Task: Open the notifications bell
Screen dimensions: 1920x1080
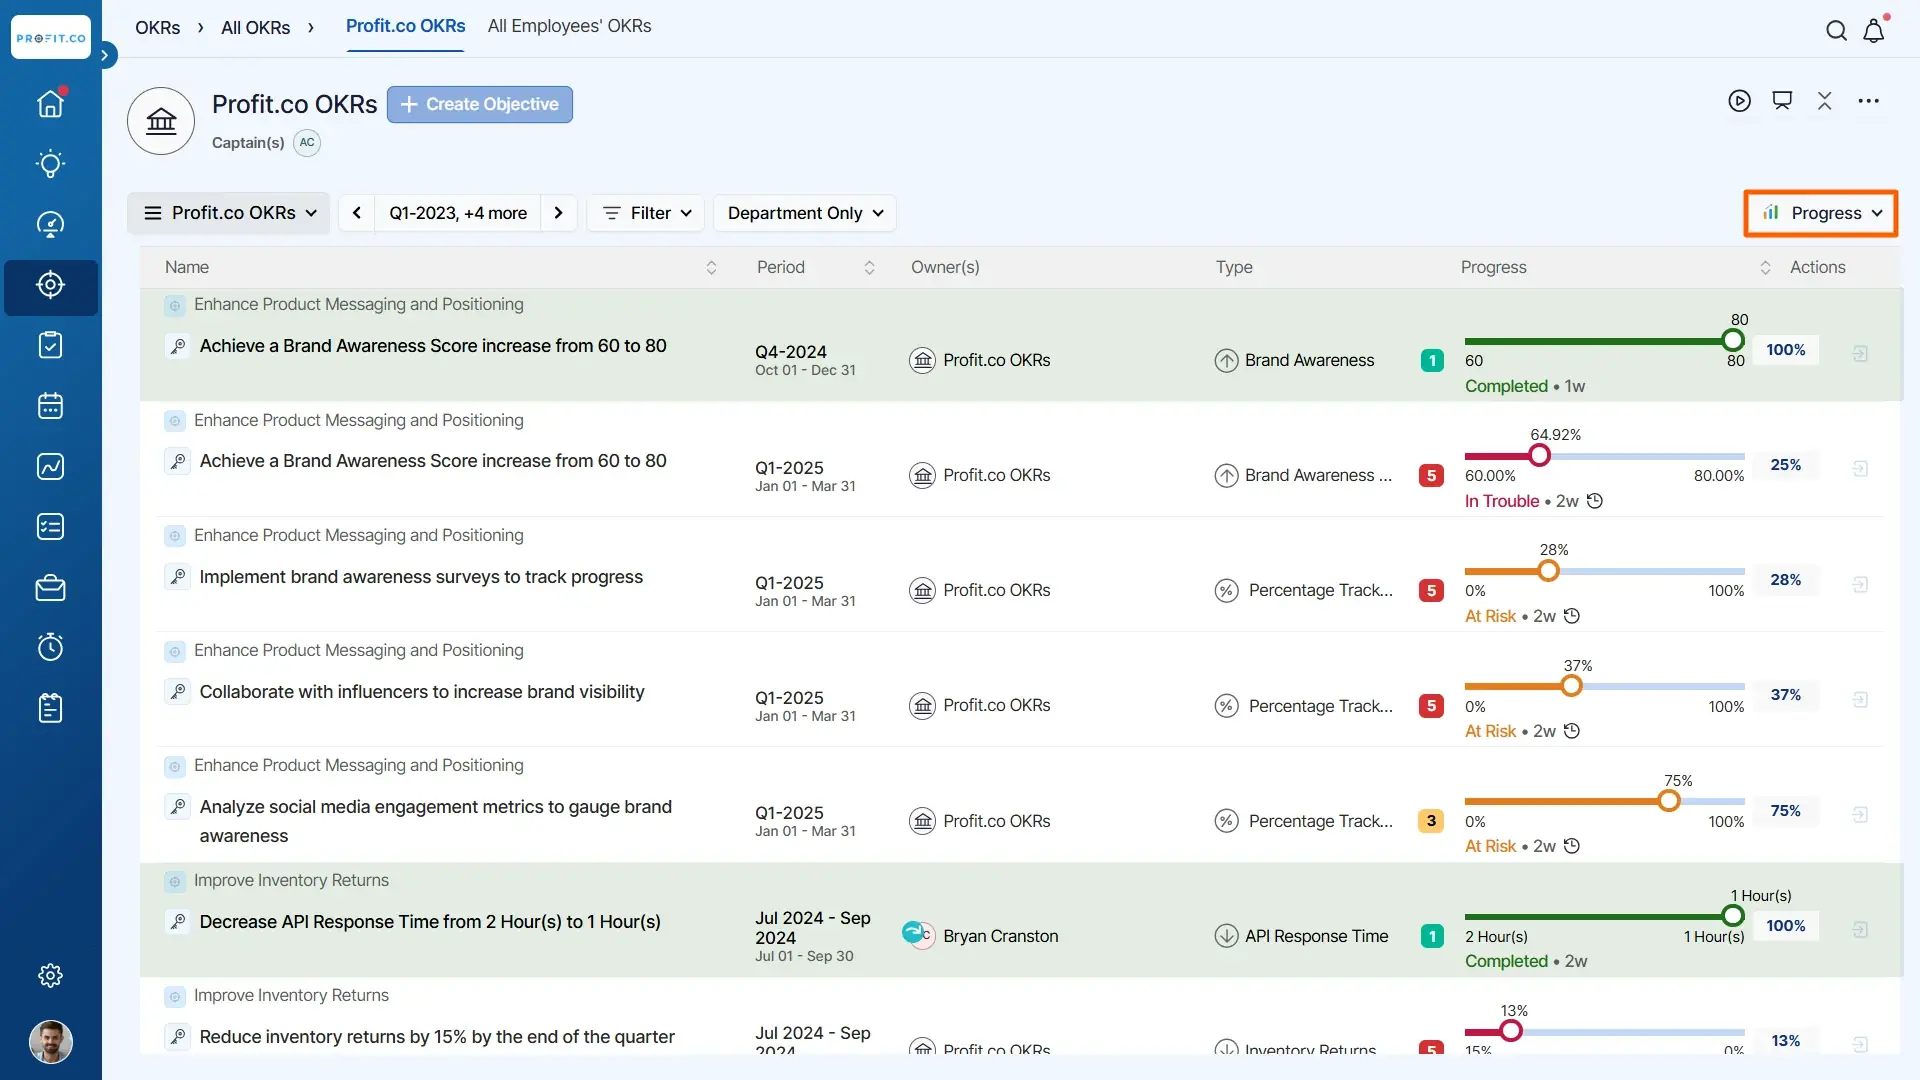Action: coord(1874,30)
